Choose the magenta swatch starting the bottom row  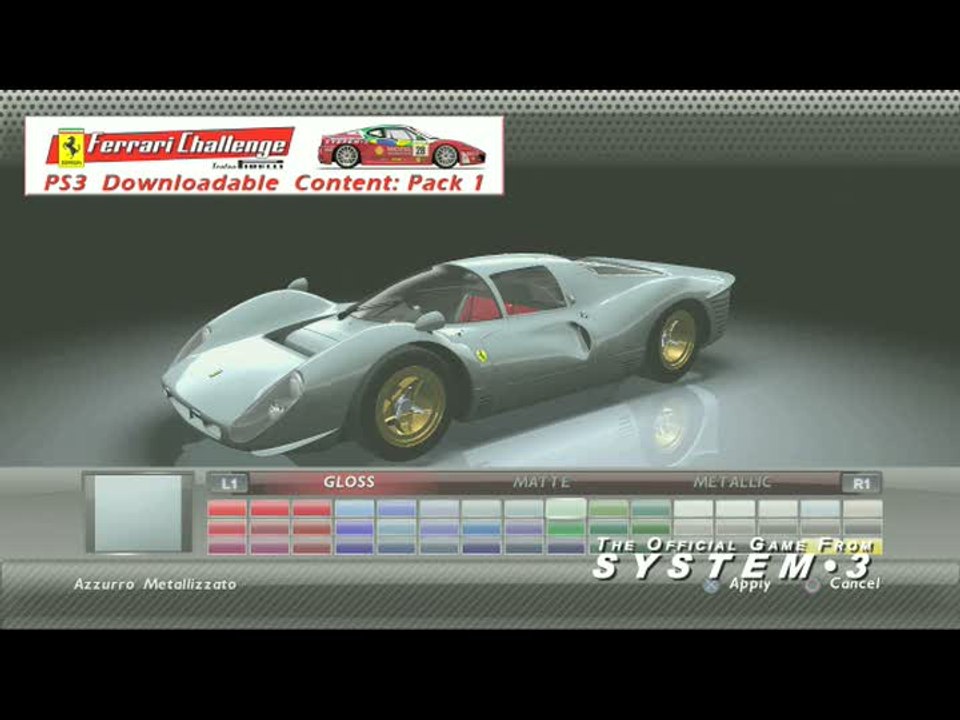pos(227,546)
